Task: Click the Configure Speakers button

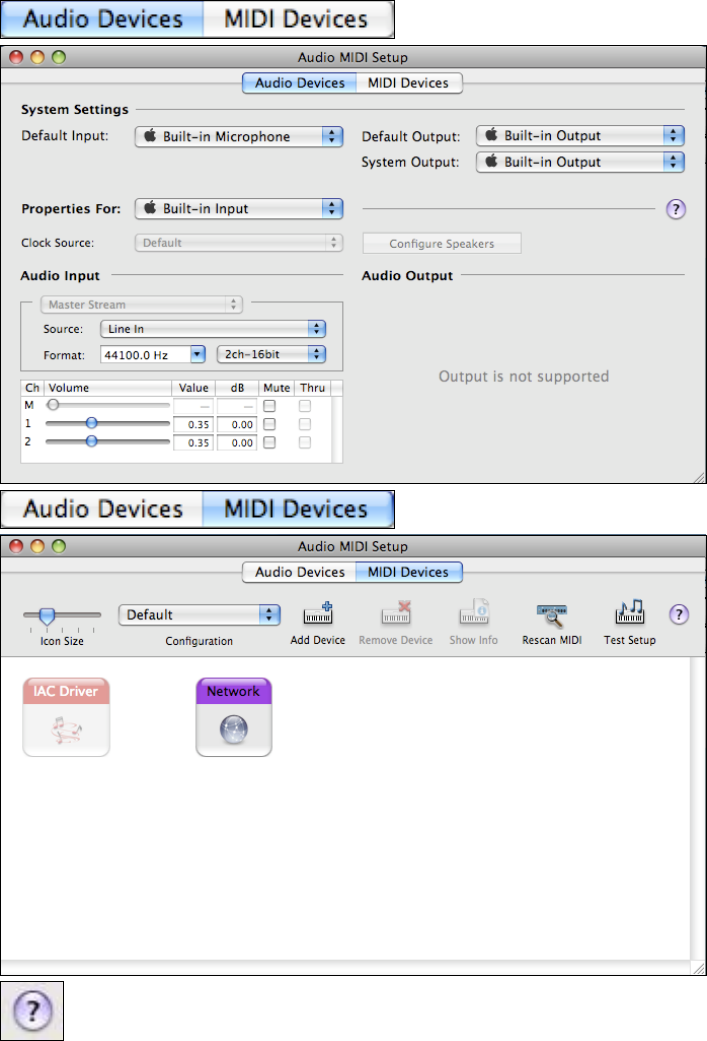Action: (442, 244)
